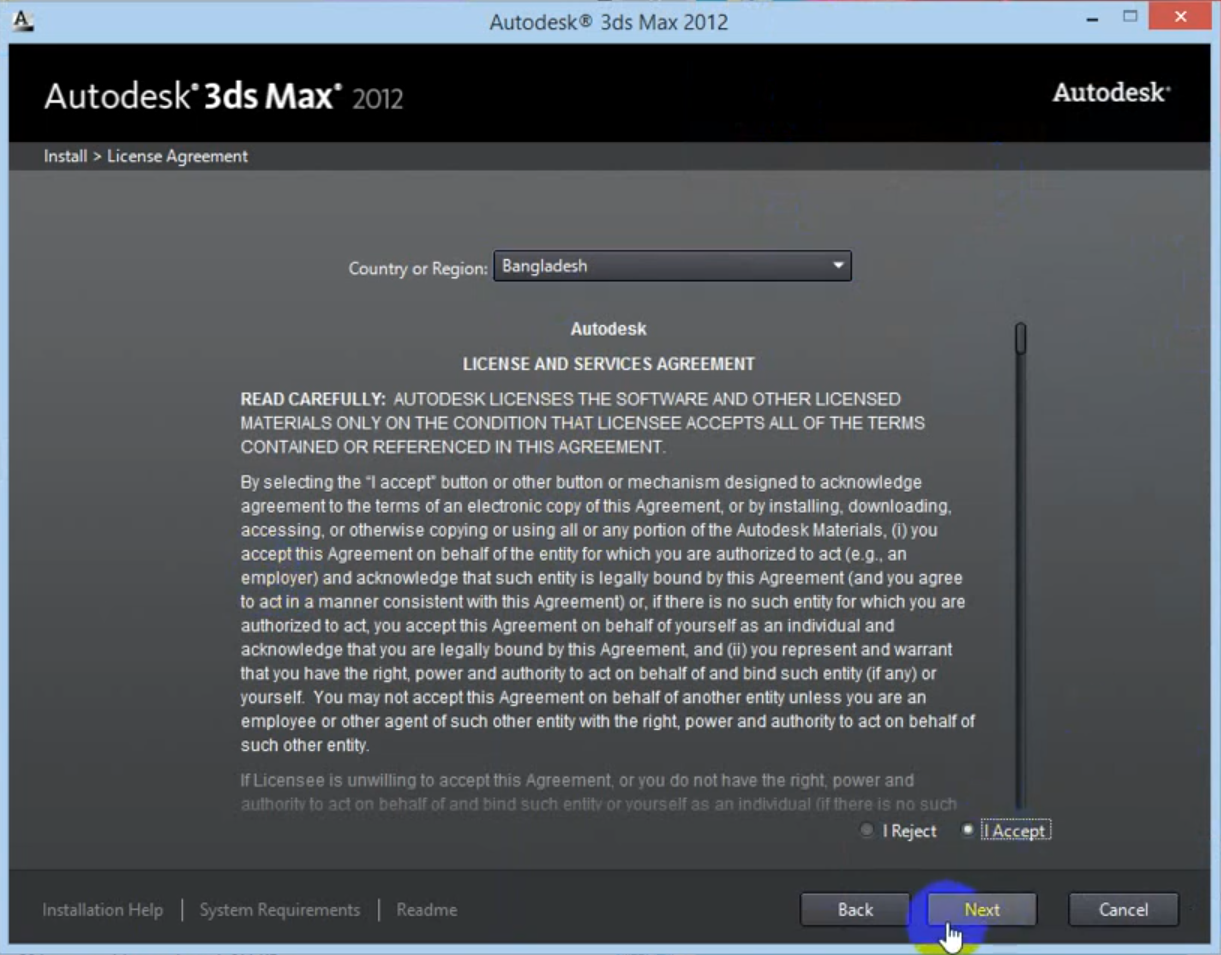Click the Autodesk 3ds Max 2012 logo

point(223,97)
